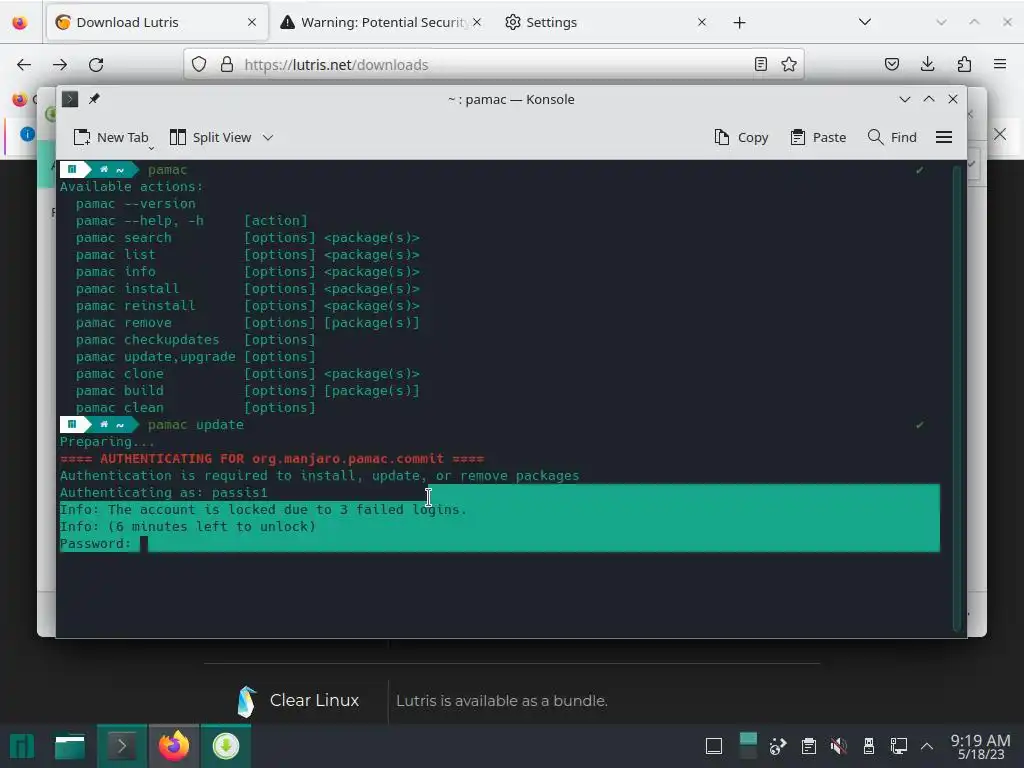Click the show desktop tray icon
The width and height of the screenshot is (1024, 768).
pyautogui.click(x=714, y=746)
